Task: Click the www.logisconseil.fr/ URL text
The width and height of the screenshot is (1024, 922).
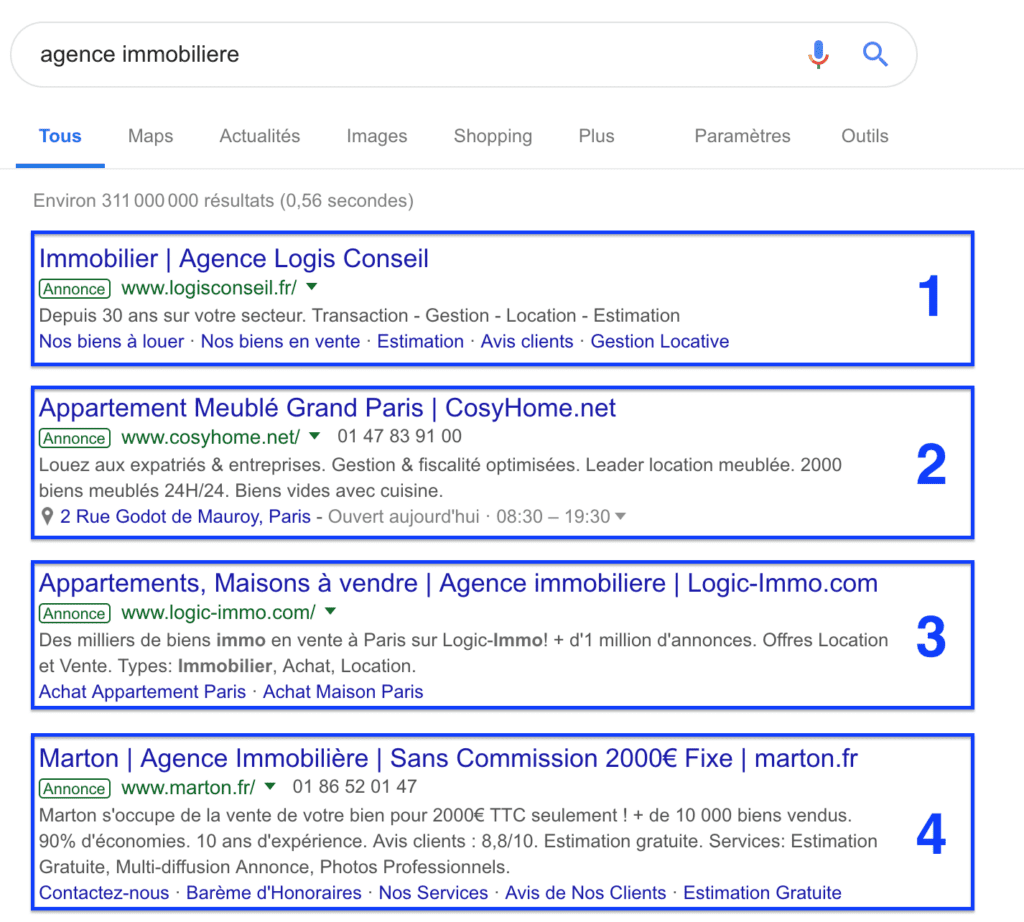Action: 209,288
